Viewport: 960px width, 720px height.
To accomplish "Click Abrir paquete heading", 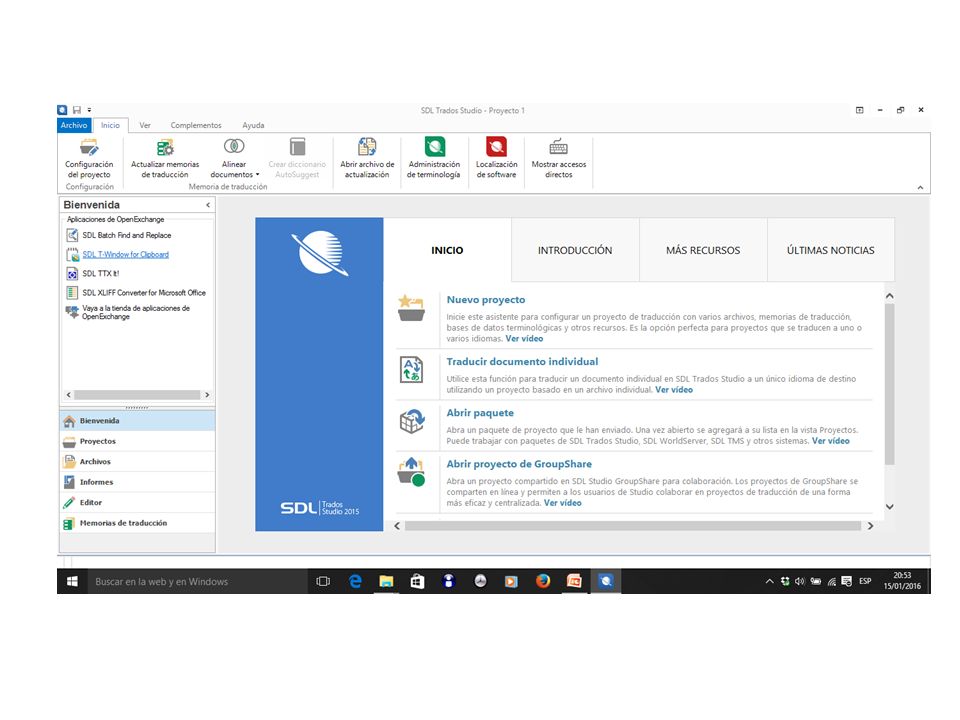I will (x=480, y=413).
